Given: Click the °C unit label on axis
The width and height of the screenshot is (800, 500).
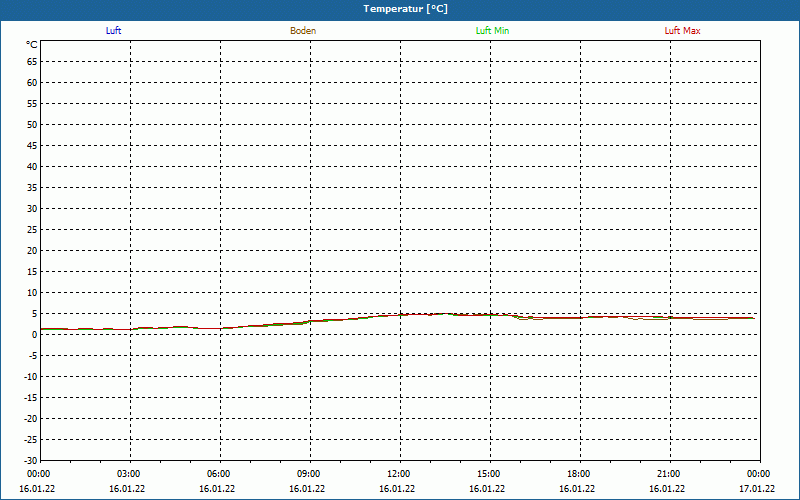Looking at the screenshot, I should (32, 45).
